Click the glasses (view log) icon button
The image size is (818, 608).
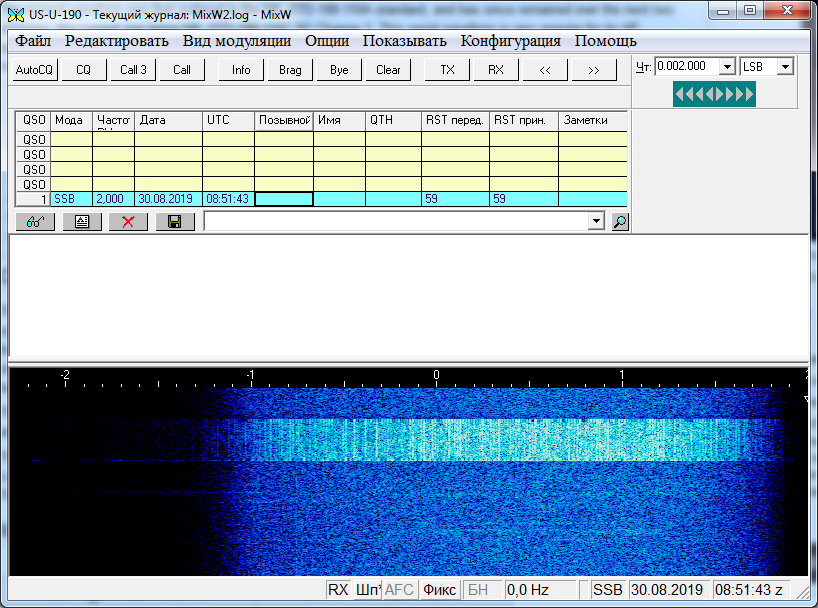click(x=35, y=222)
